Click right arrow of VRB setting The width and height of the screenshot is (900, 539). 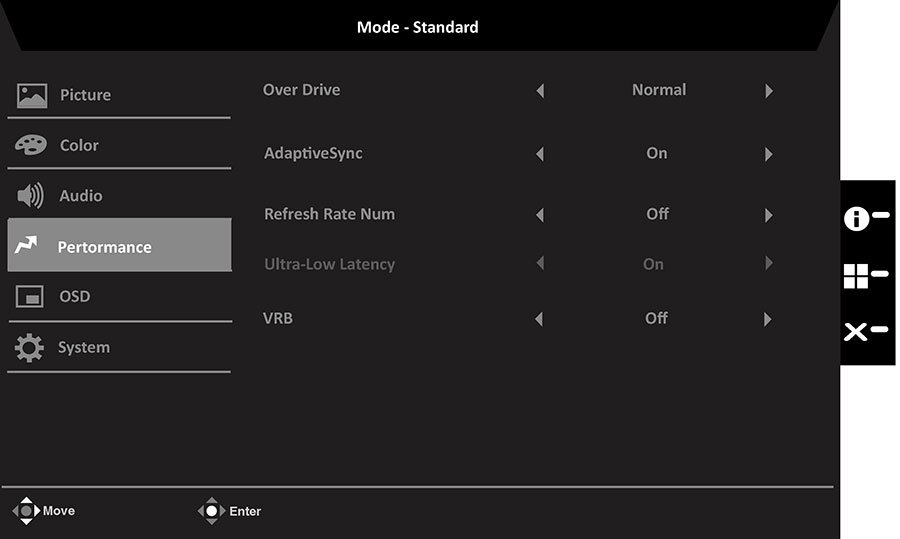(767, 319)
